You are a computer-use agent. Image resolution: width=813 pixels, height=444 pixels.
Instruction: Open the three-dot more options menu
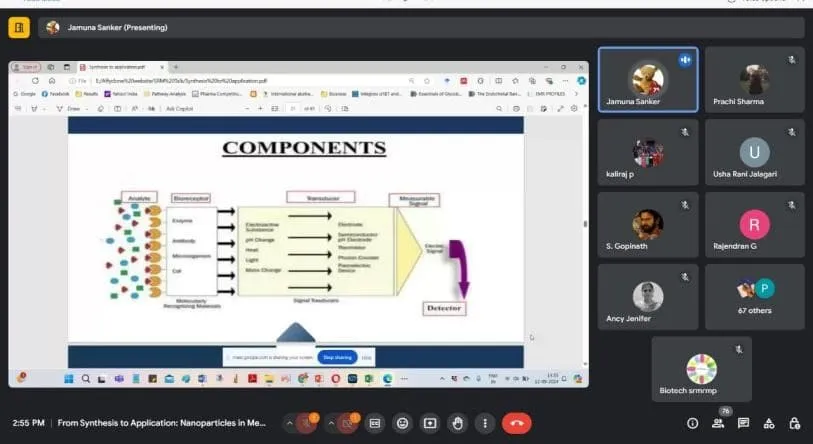(x=485, y=424)
